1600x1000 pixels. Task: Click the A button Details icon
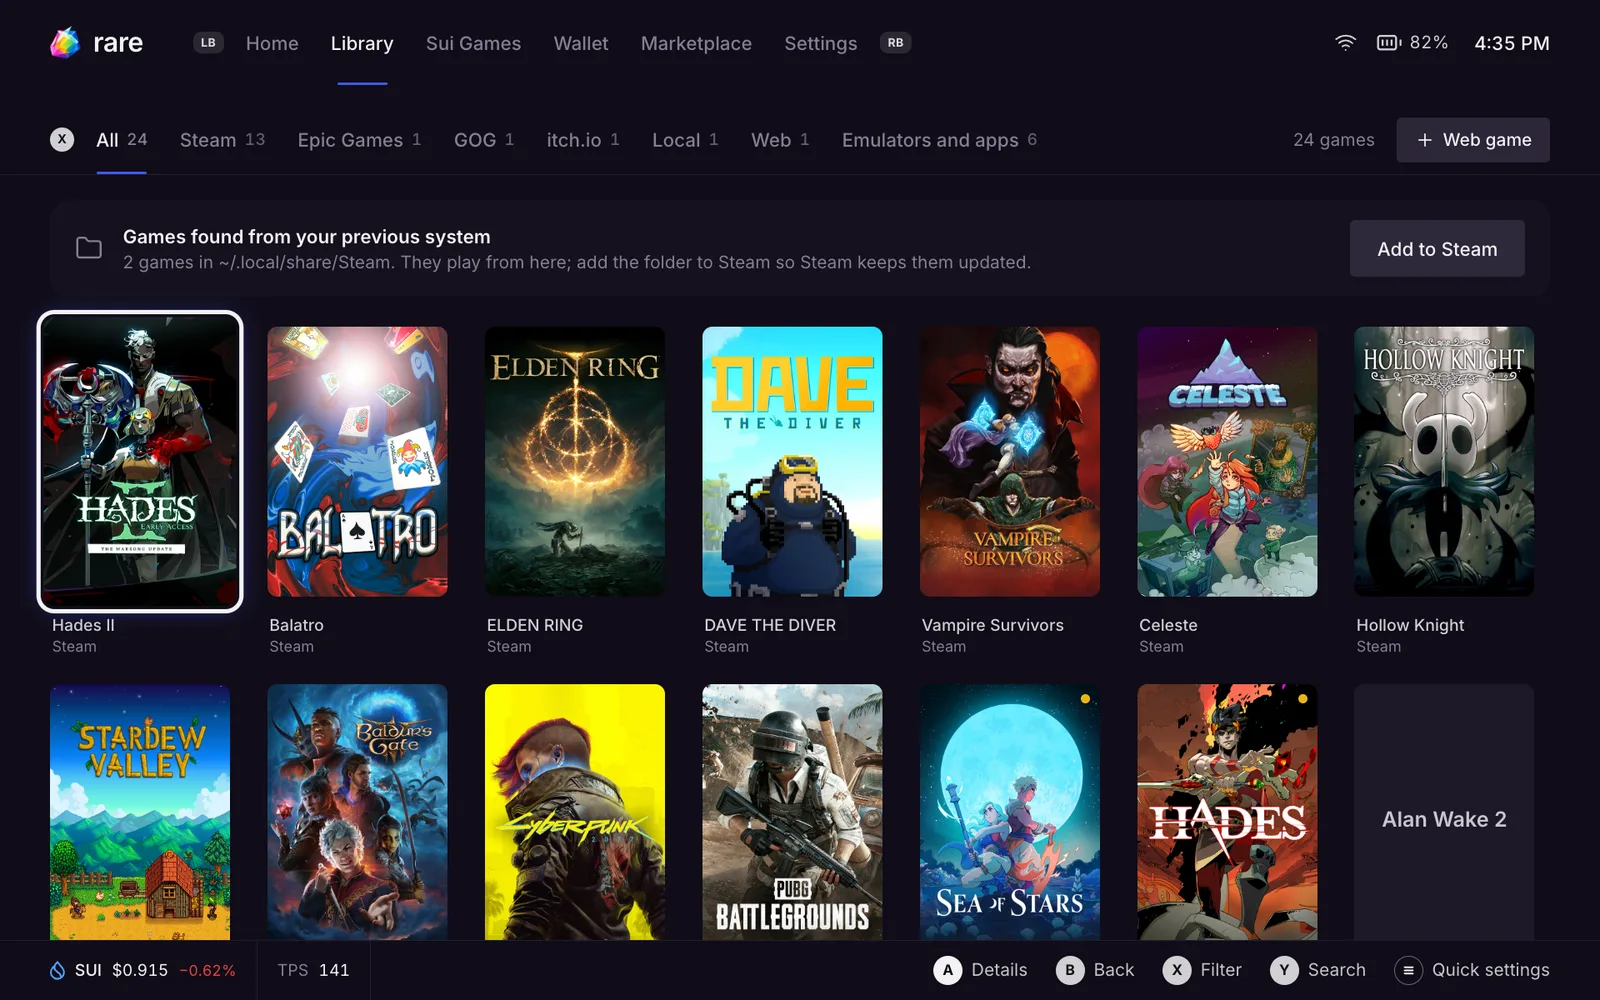pos(948,970)
